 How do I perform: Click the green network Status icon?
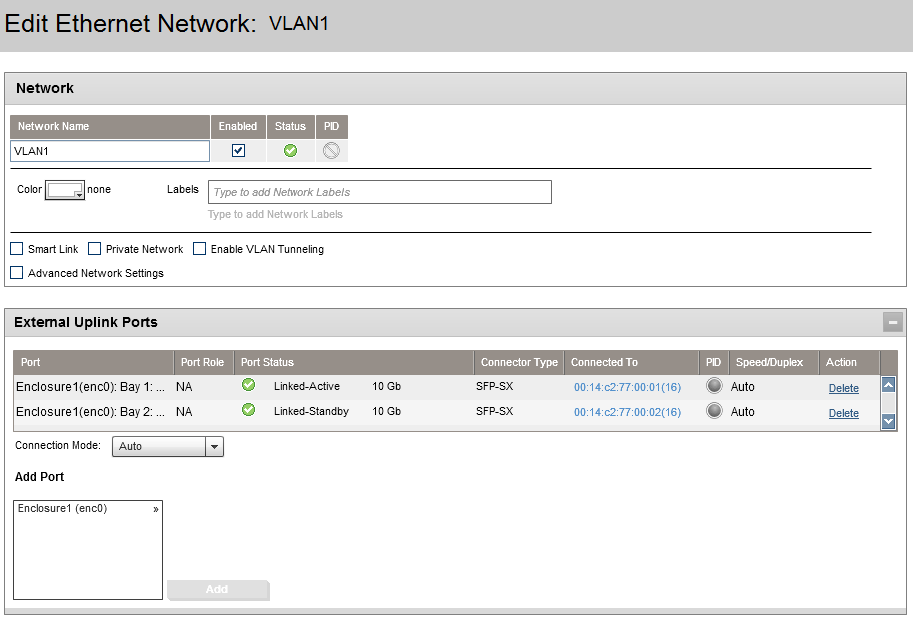coord(290,151)
